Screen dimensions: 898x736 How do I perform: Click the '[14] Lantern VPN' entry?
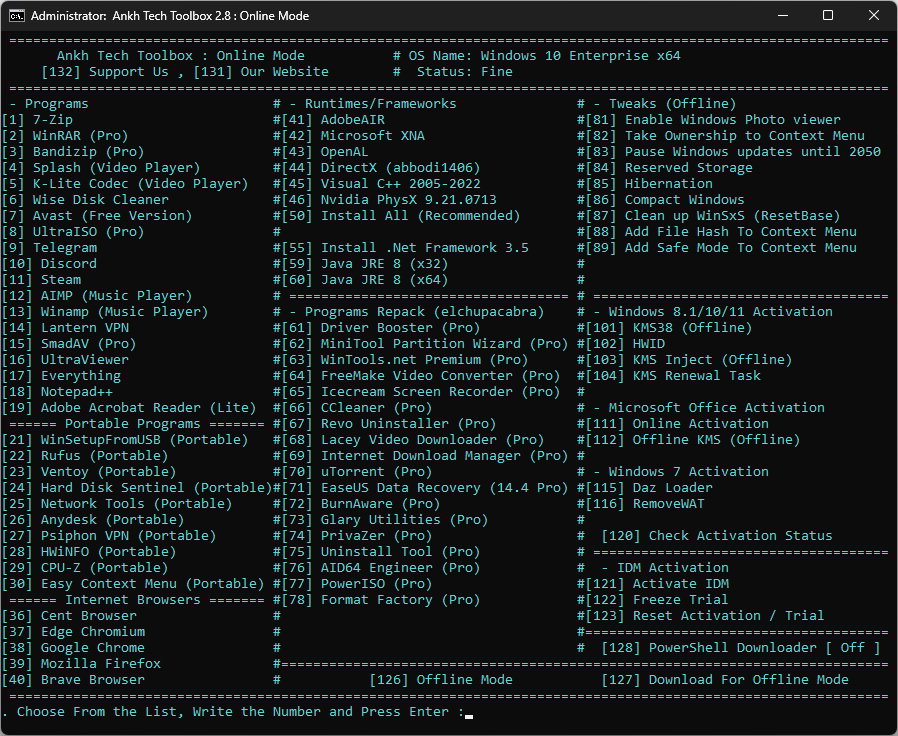[x=65, y=328]
